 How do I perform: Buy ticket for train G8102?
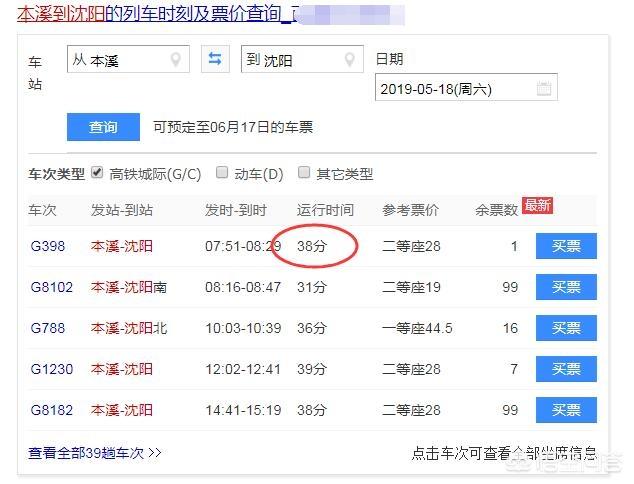coord(566,287)
